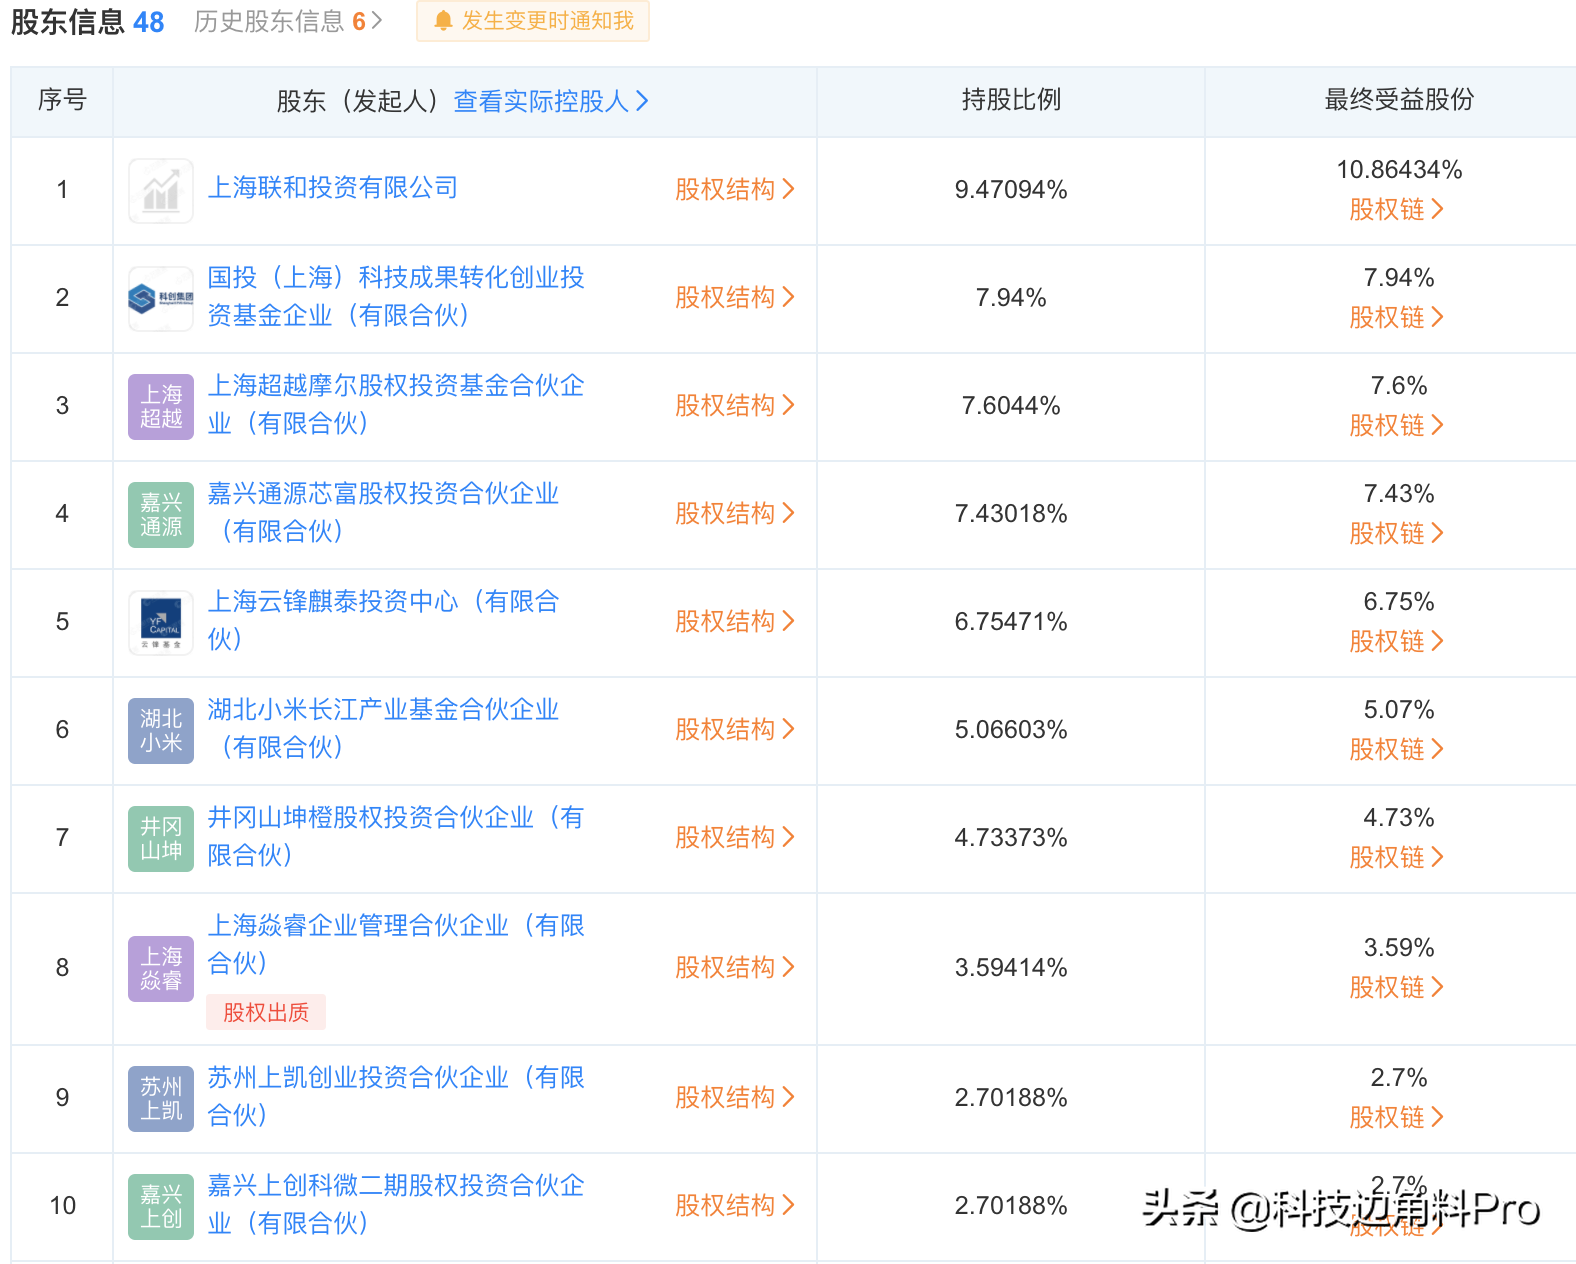Open 湖北小米长江产业基金合伙企业 link
Image resolution: width=1576 pixels, height=1264 pixels.
(383, 728)
